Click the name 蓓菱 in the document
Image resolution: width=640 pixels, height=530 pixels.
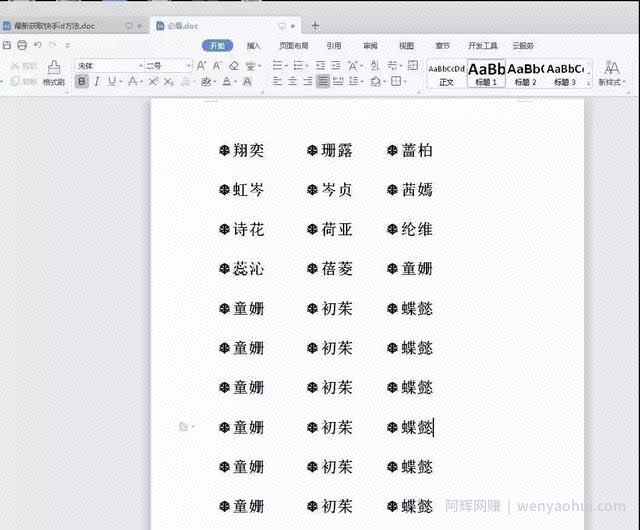click(337, 269)
